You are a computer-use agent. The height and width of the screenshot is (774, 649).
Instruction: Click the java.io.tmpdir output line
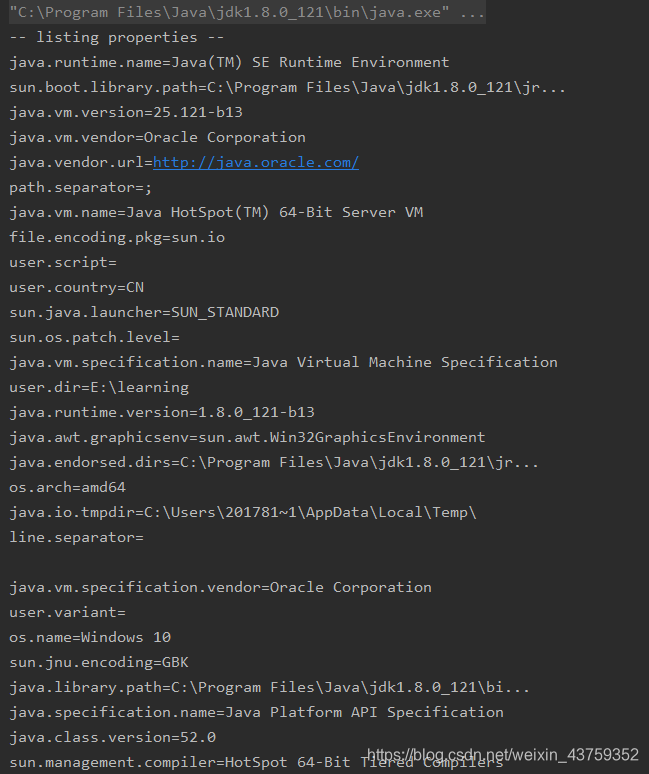(x=243, y=512)
